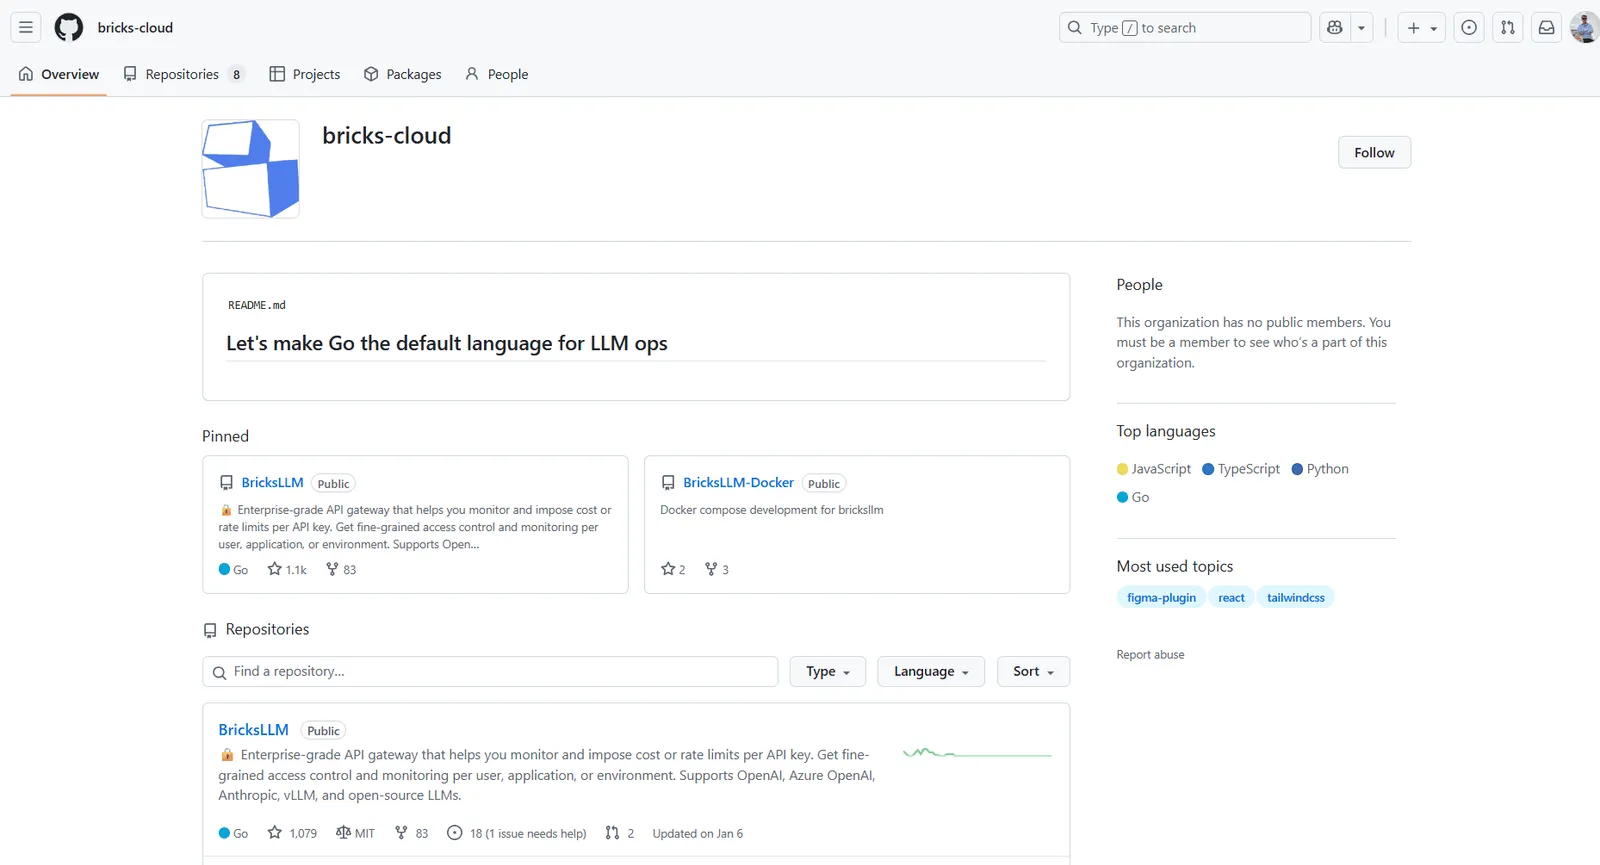Open the tailwindcss topic tag

[1295, 598]
